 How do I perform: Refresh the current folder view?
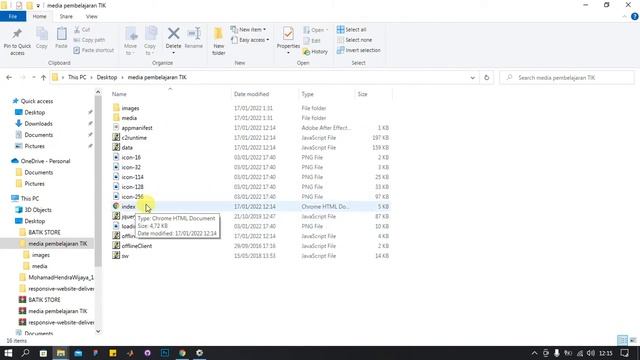[x=487, y=78]
